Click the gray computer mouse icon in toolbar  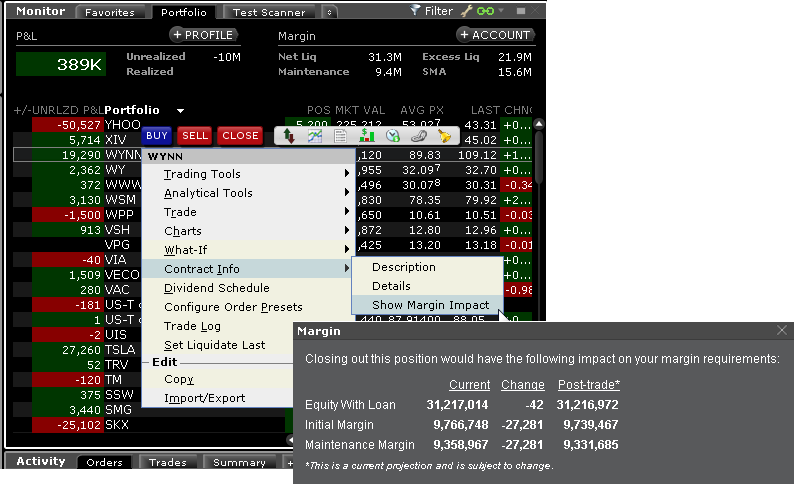pyautogui.click(x=419, y=136)
